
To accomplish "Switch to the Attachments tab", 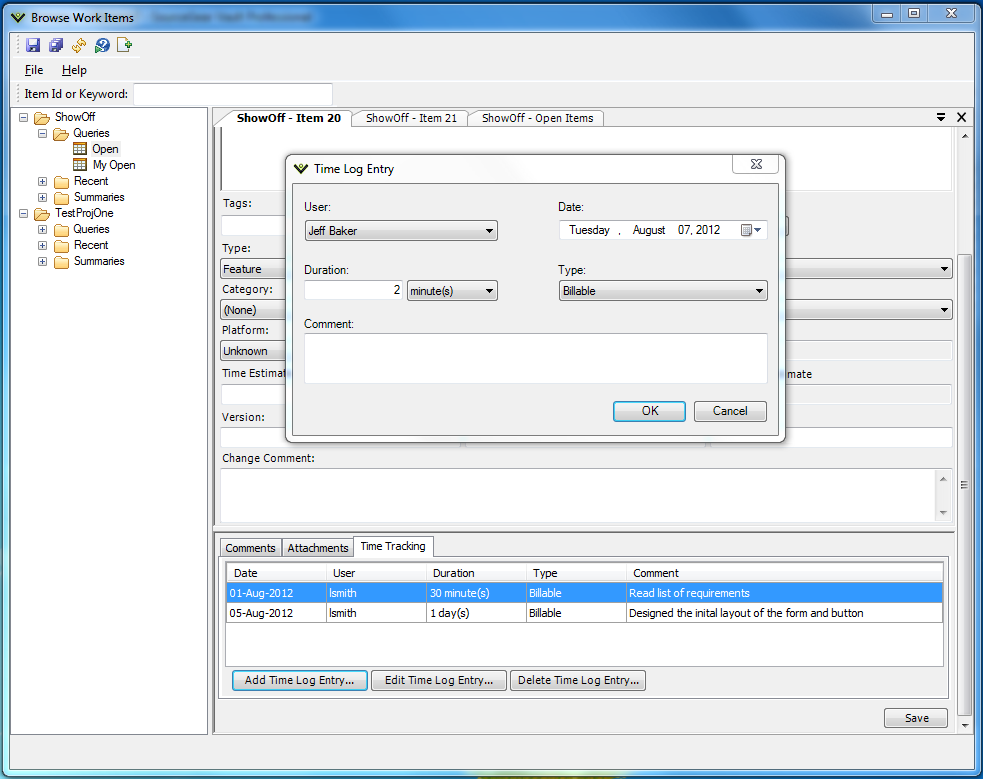I will 318,548.
